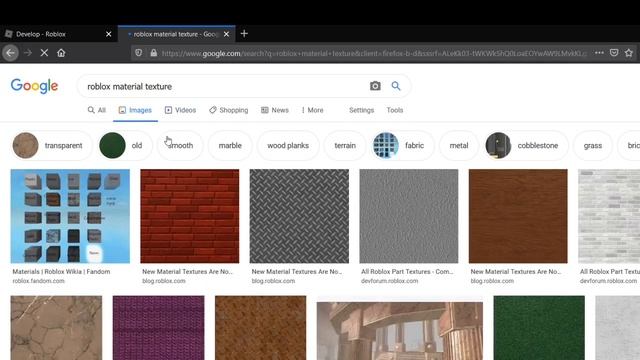Select the smooth filter chip

(180, 145)
